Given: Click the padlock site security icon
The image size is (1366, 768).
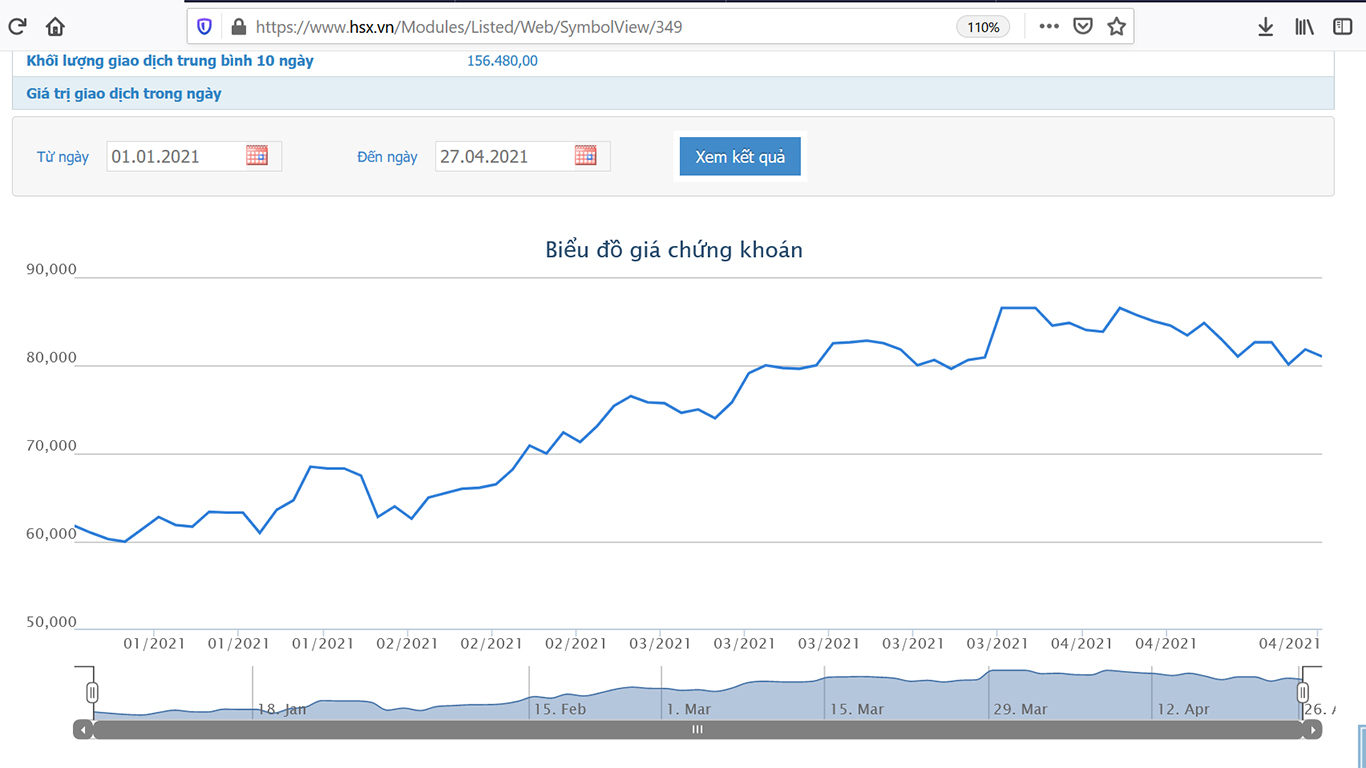Looking at the screenshot, I should pos(238,27).
